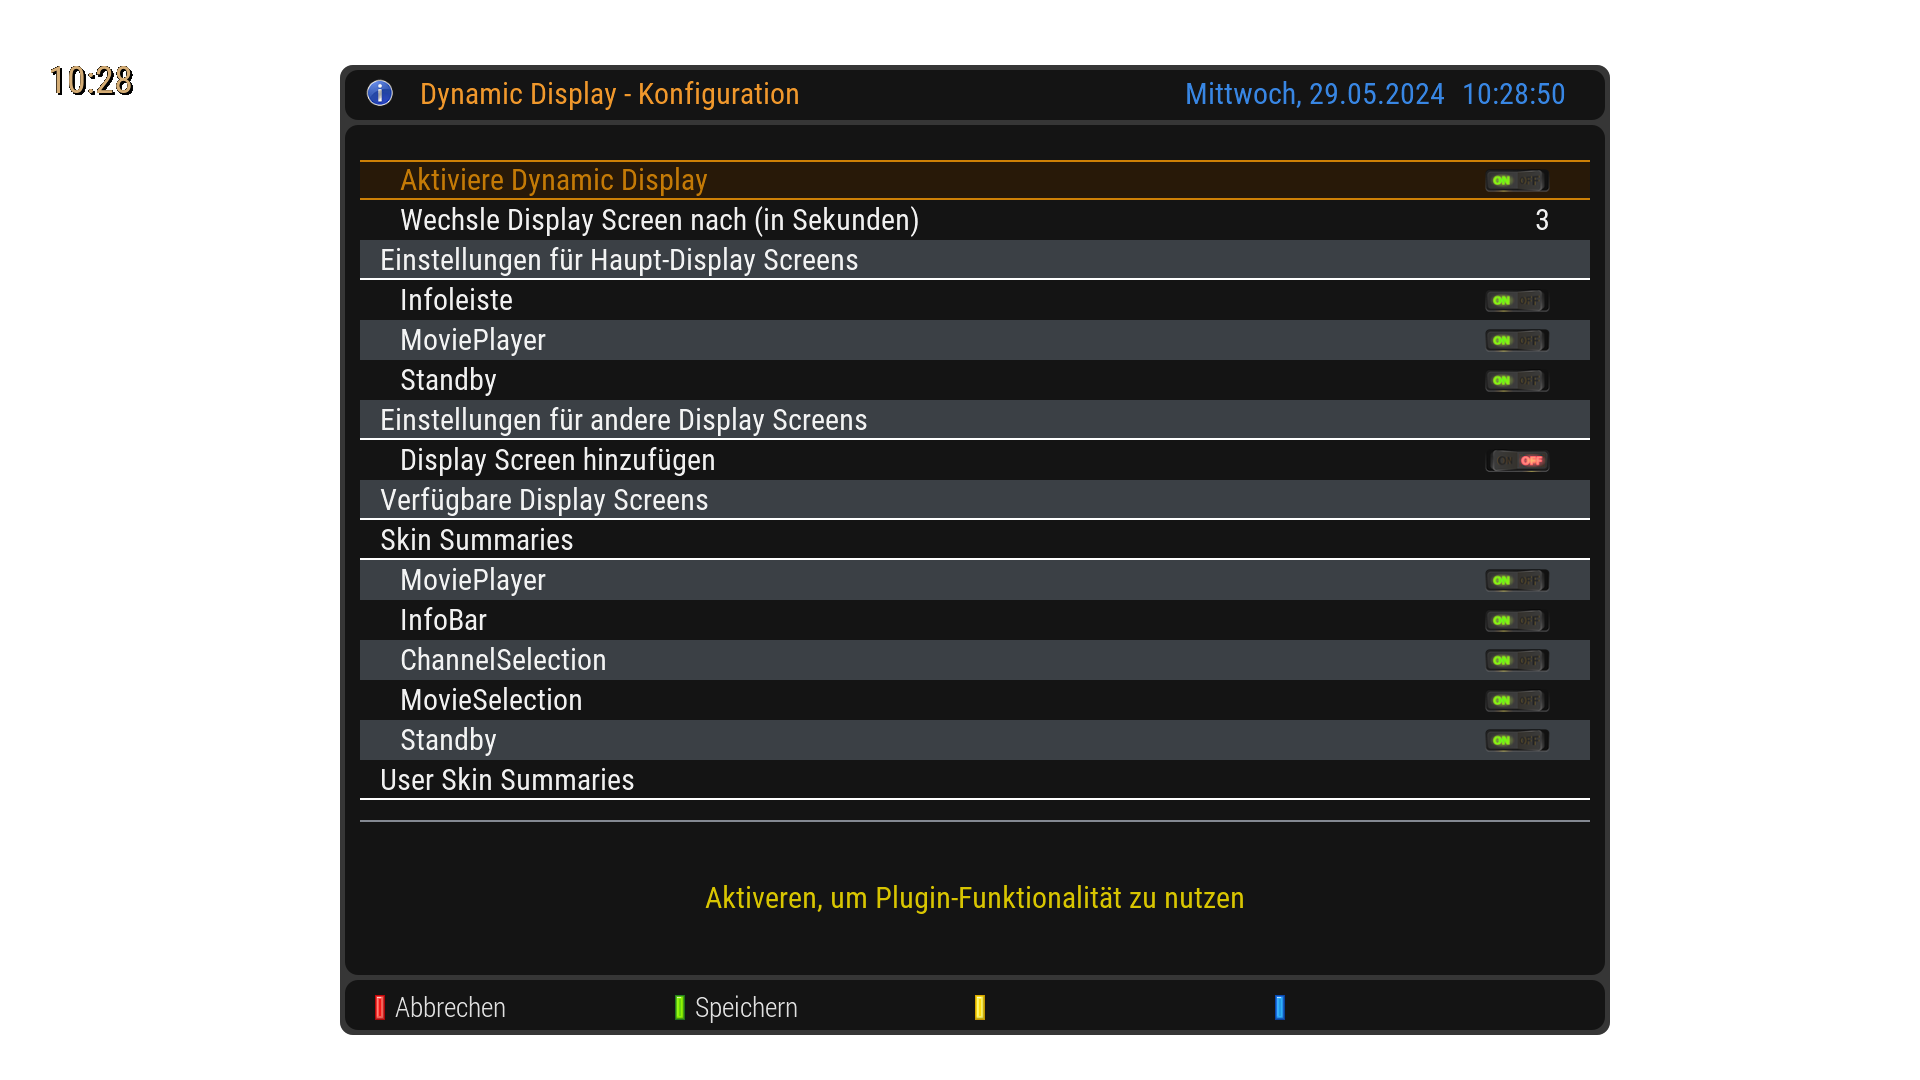
Task: Switch off ChannelSelection toggle
Action: 1516,661
